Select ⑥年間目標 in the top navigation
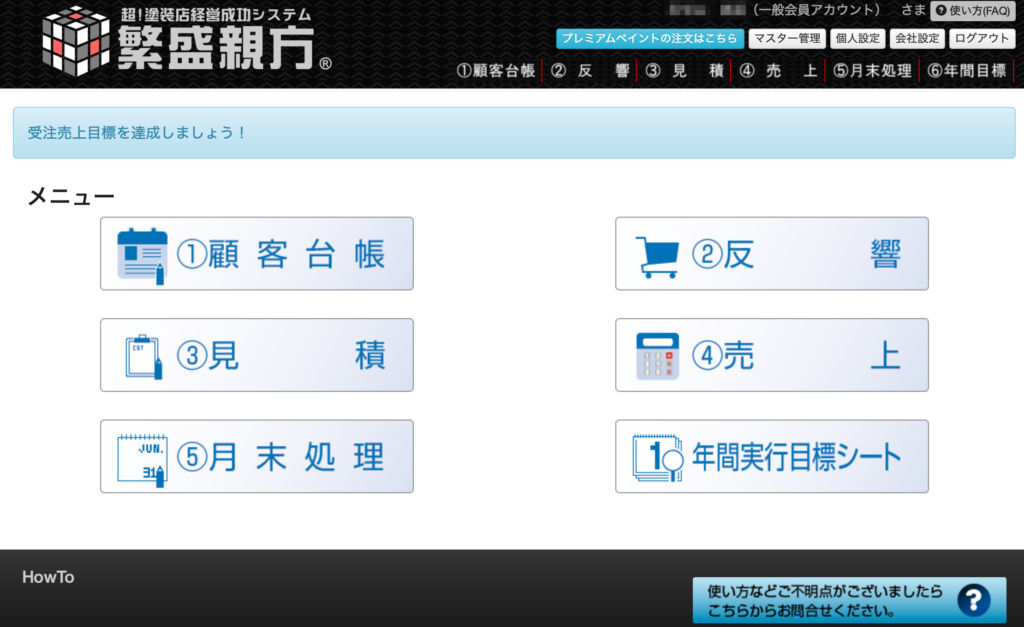This screenshot has width=1024, height=627. pyautogui.click(x=967, y=71)
